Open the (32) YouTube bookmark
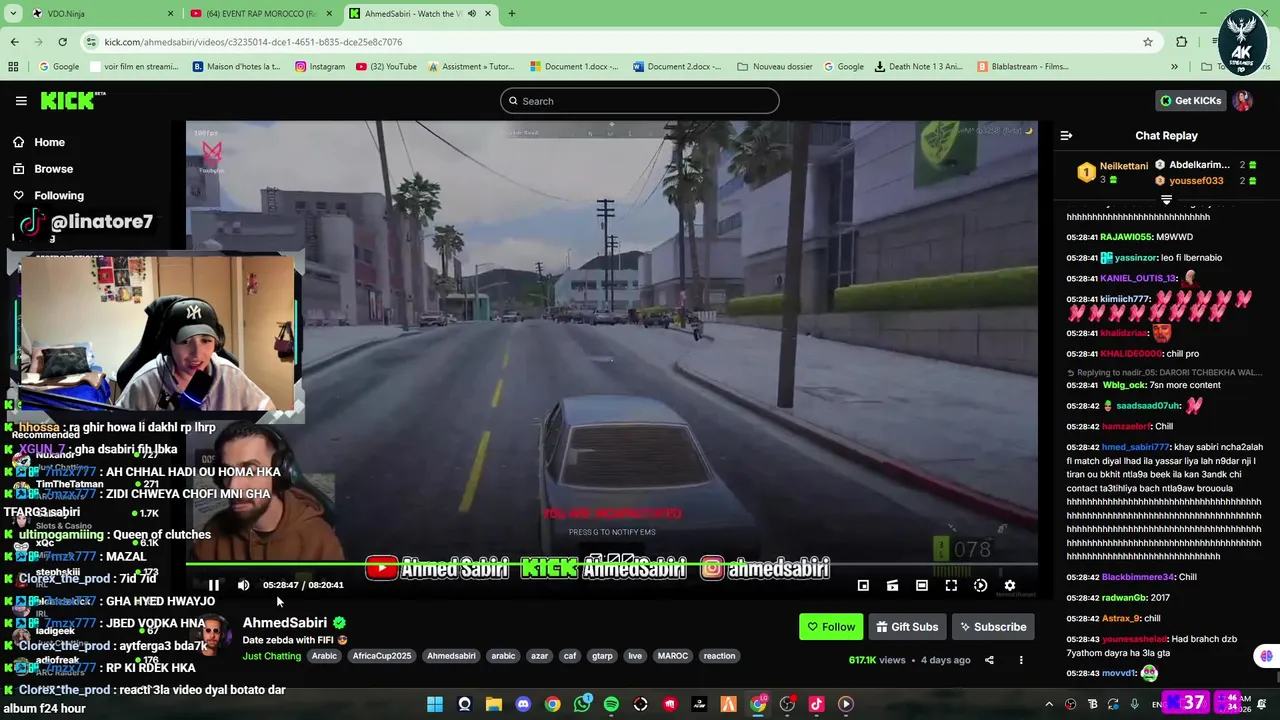This screenshot has height=720, width=1280. [x=384, y=67]
